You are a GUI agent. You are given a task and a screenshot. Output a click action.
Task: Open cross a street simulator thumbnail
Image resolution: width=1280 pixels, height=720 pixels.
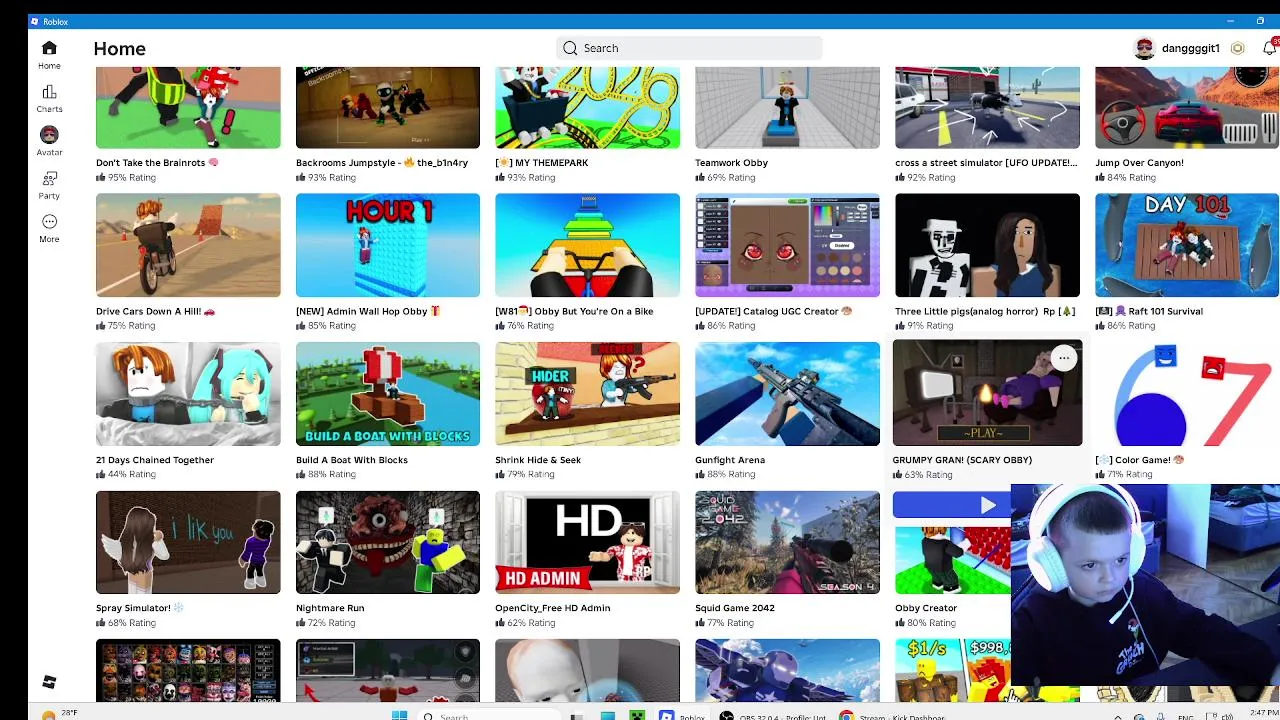tap(987, 107)
